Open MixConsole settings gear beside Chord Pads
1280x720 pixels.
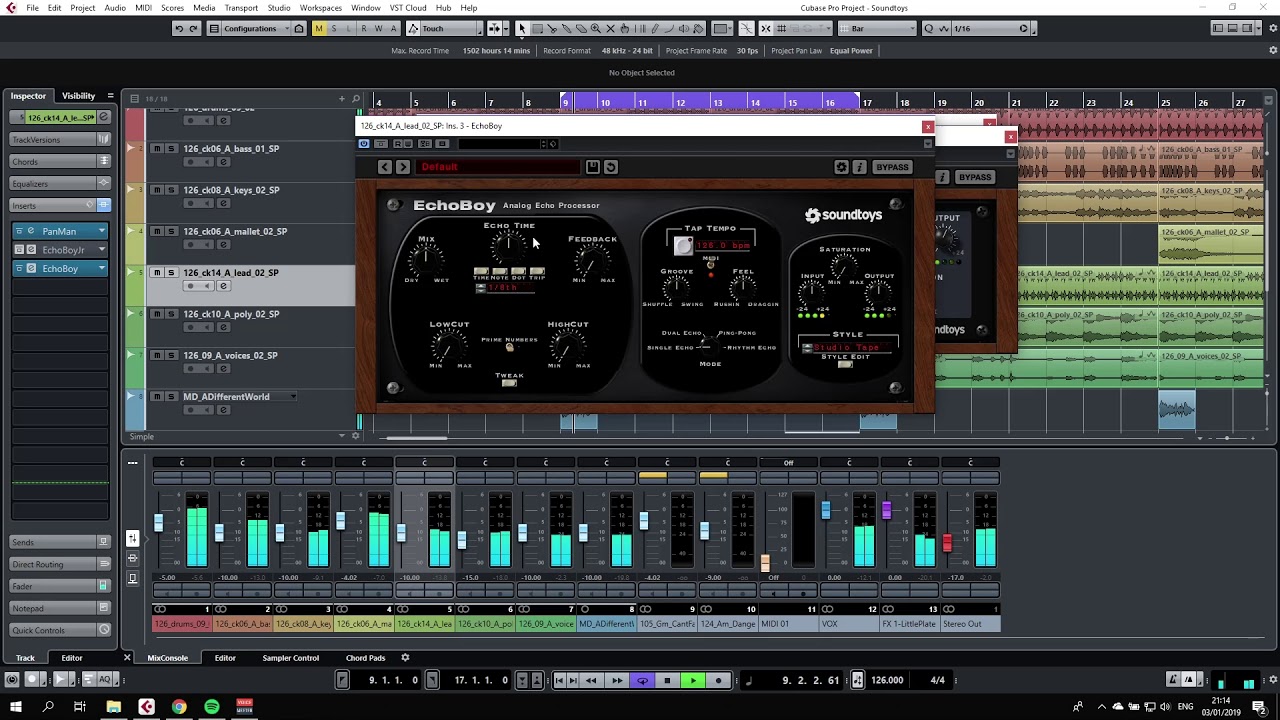tap(405, 658)
